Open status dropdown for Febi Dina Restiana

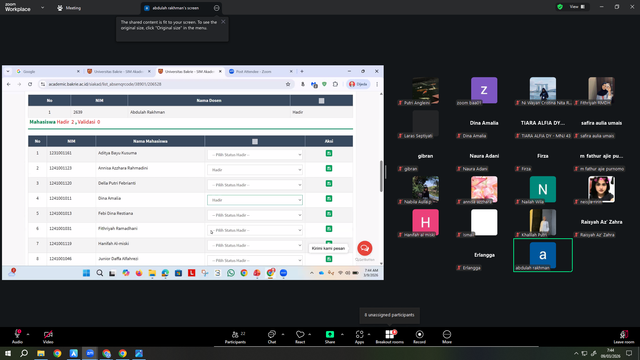coord(255,215)
